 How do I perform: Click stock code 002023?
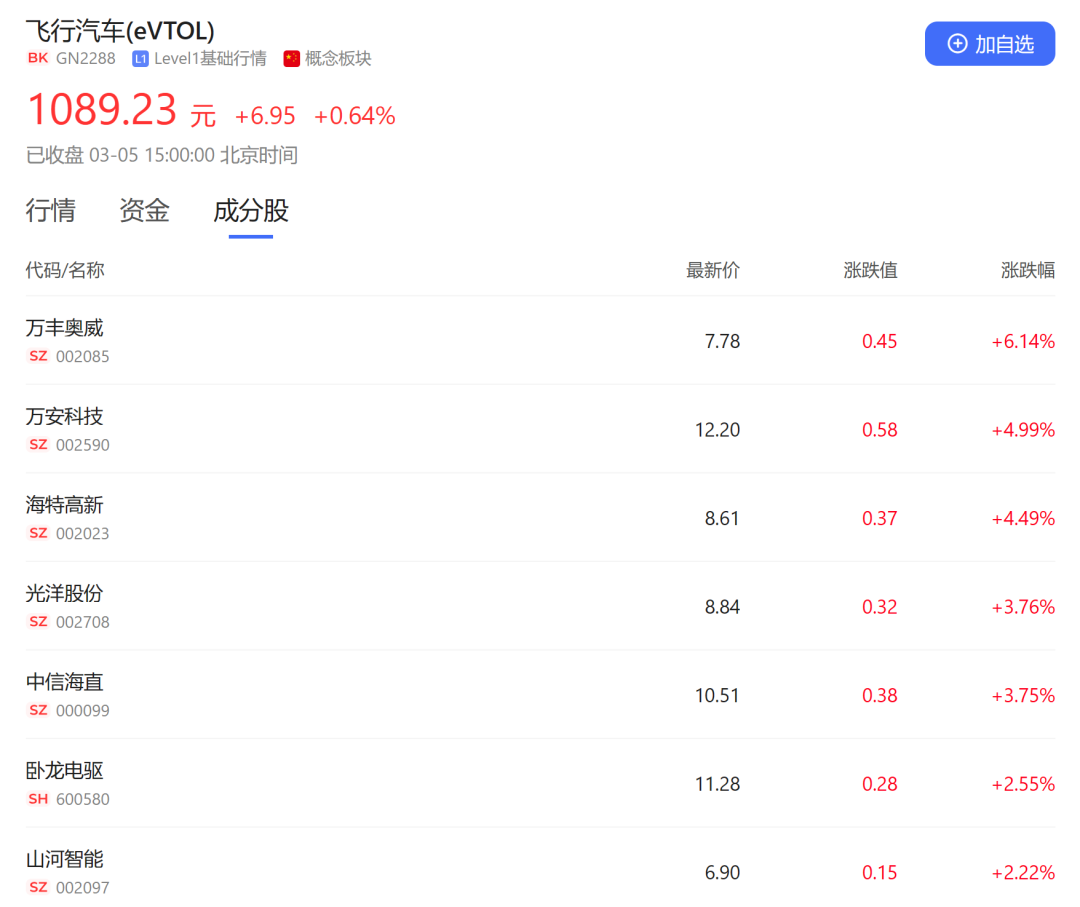pyautogui.click(x=83, y=534)
